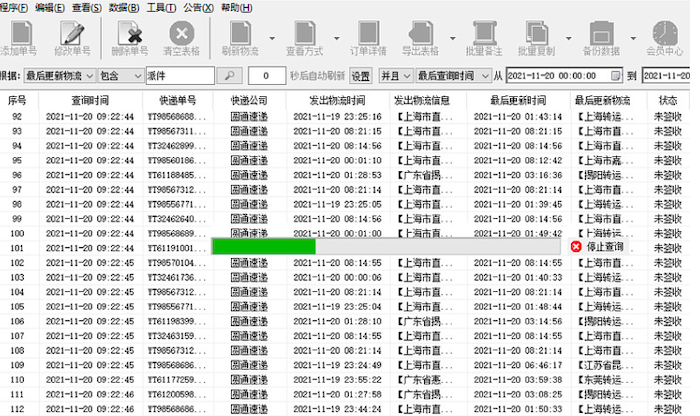Open the calendar picker on the start date
The width and height of the screenshot is (700, 416).
(615, 76)
